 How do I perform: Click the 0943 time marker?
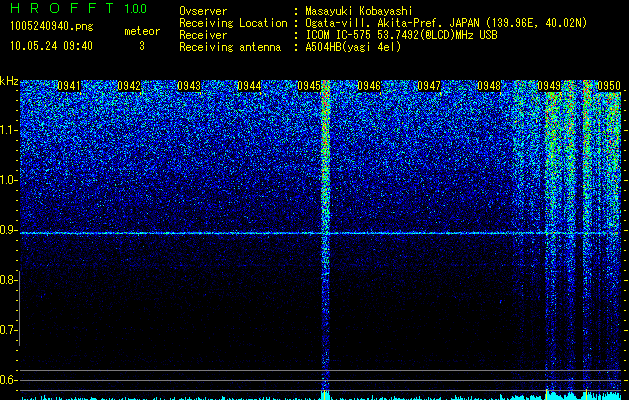[189, 86]
